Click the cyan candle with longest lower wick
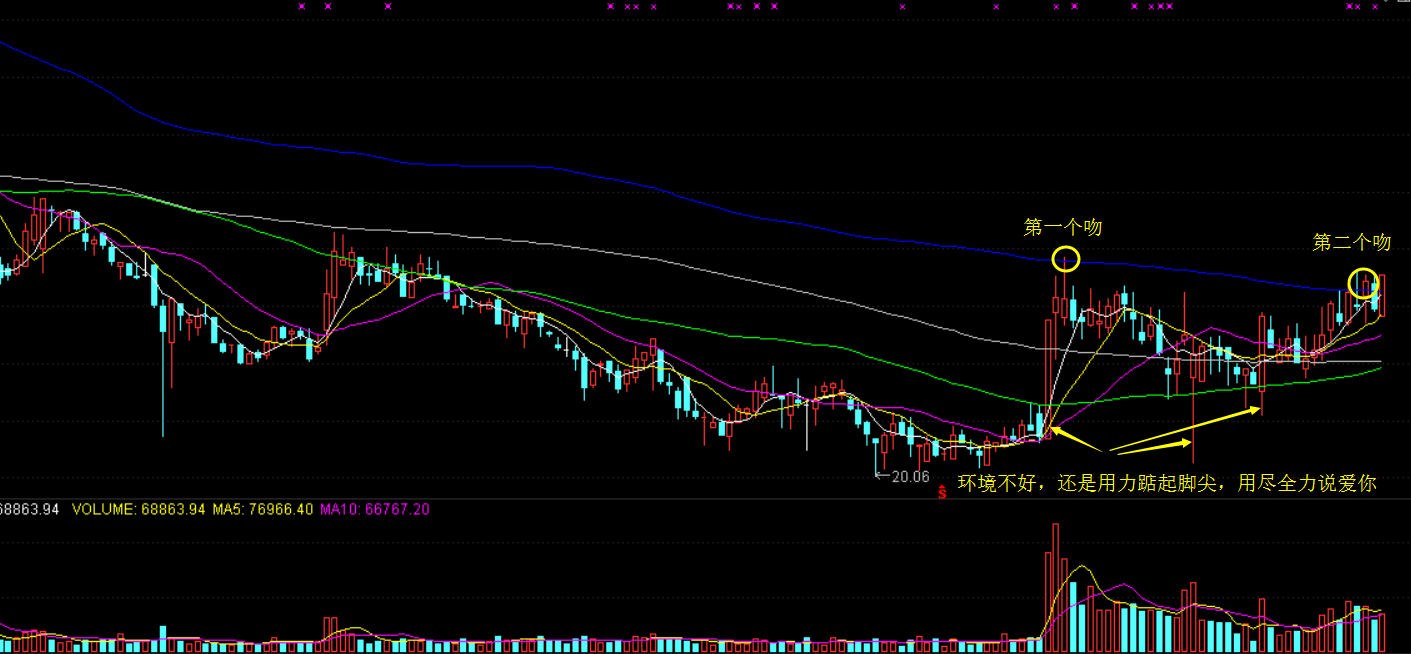Image resolution: width=1411 pixels, height=654 pixels. [x=163, y=330]
